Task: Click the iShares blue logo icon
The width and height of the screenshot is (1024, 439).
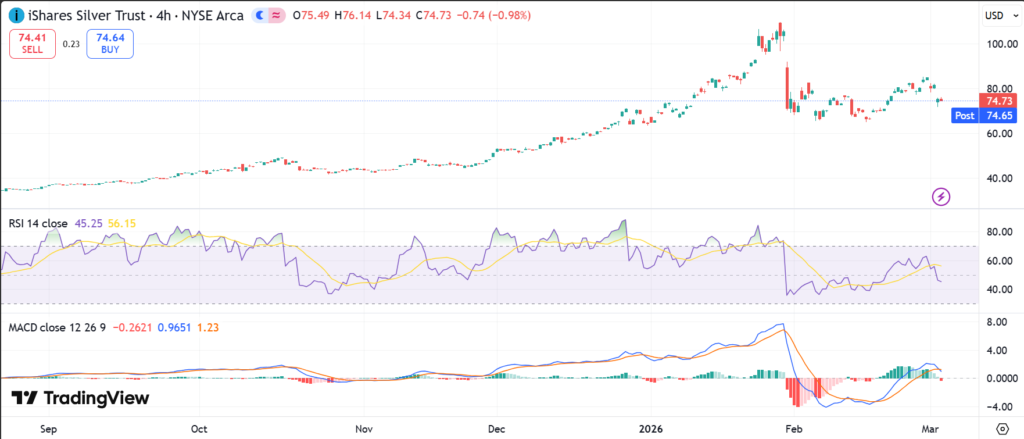Action: [14, 16]
